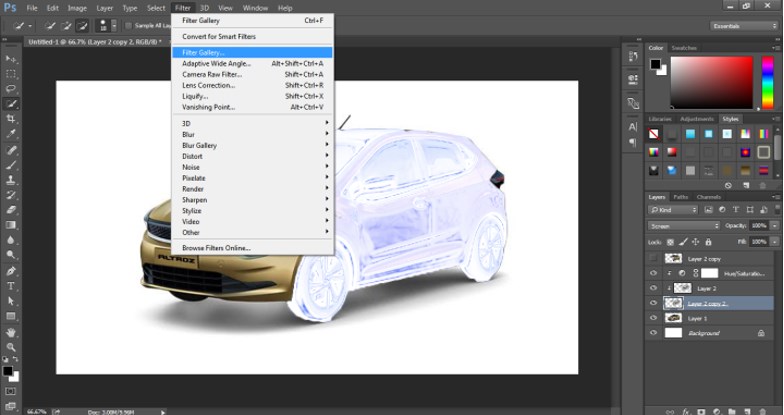Screen dimensions: 784x415
Task: Pick a color in the red color field
Action: tap(712, 82)
